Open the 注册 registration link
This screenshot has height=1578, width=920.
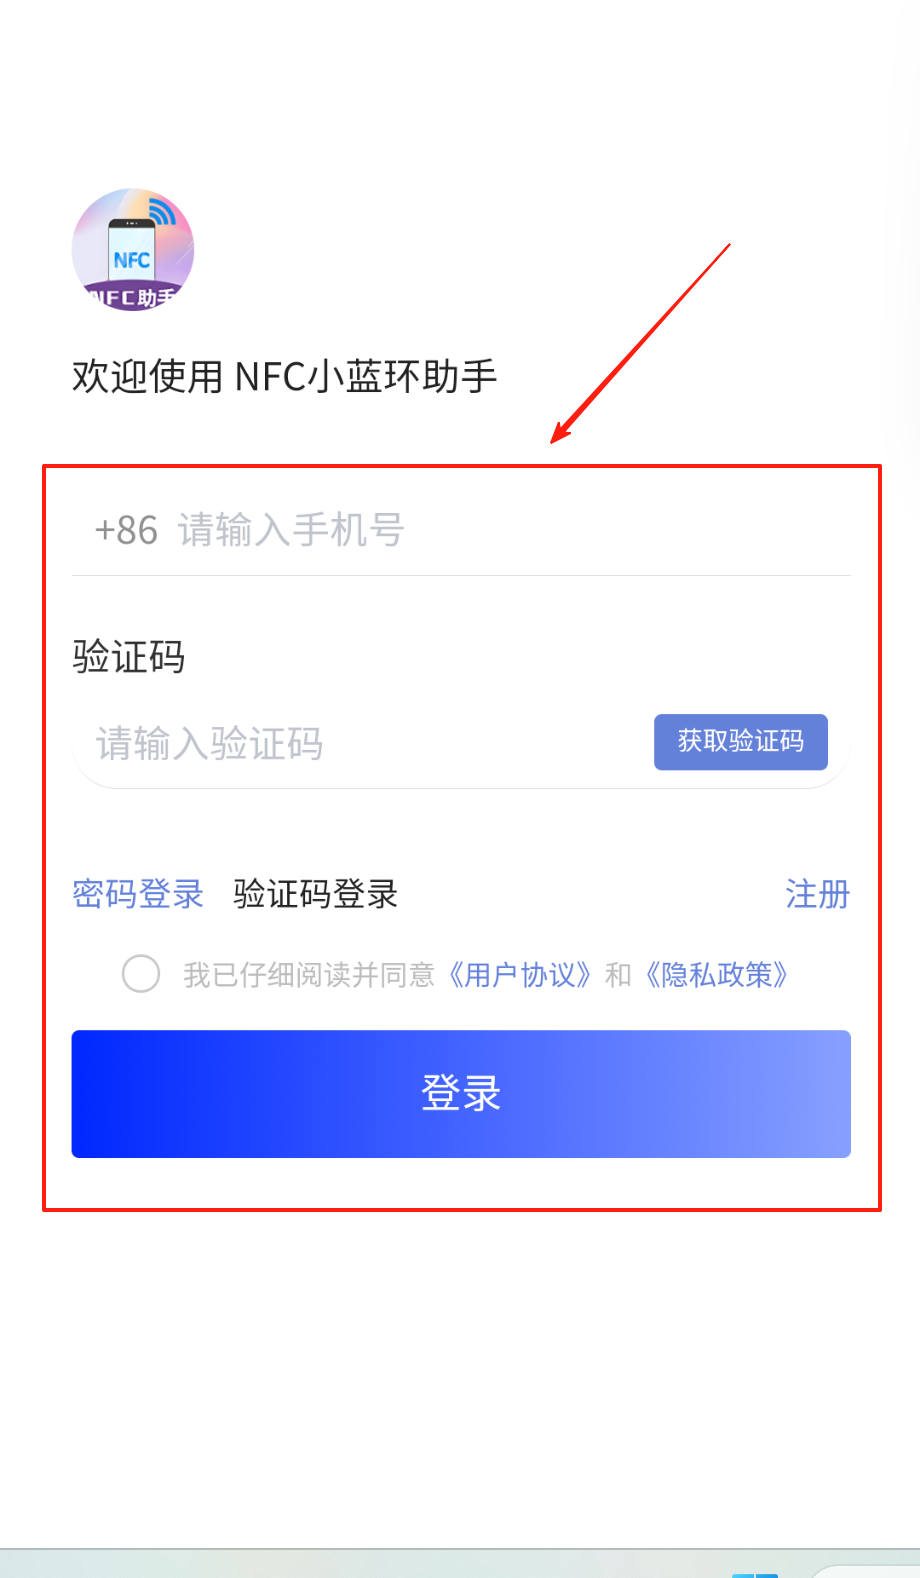[x=817, y=893]
